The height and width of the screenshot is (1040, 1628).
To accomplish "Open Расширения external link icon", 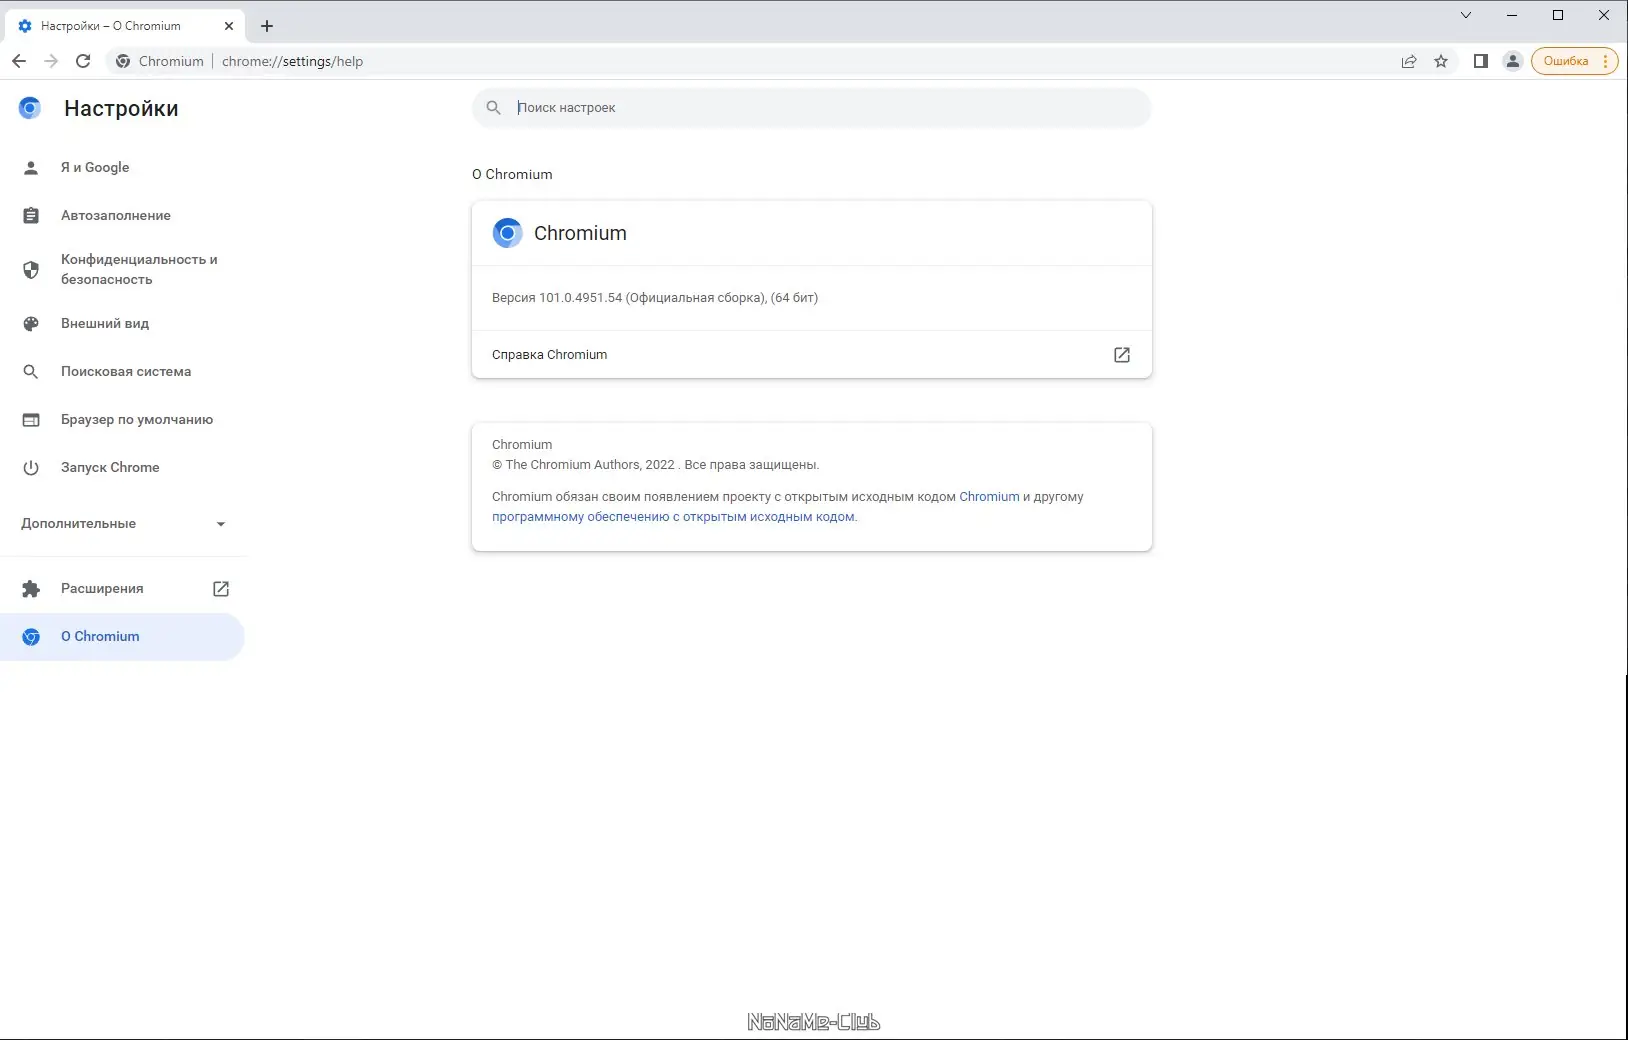I will click(x=221, y=589).
